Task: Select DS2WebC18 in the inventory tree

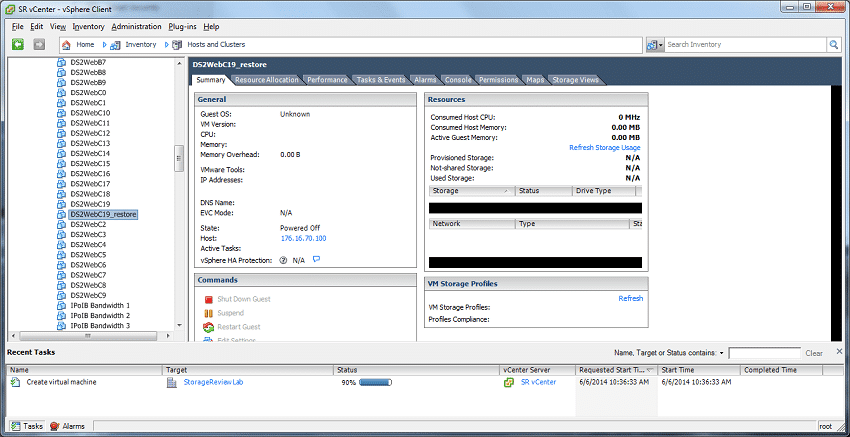Action: click(90, 194)
